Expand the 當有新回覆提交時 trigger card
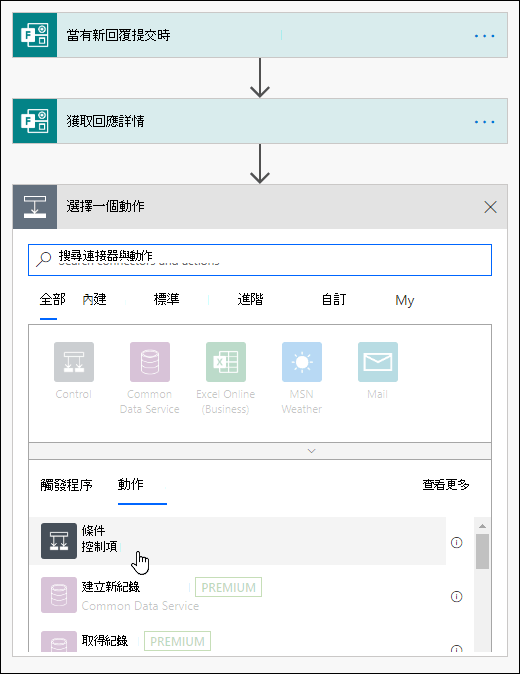520x674 pixels. [x=260, y=35]
